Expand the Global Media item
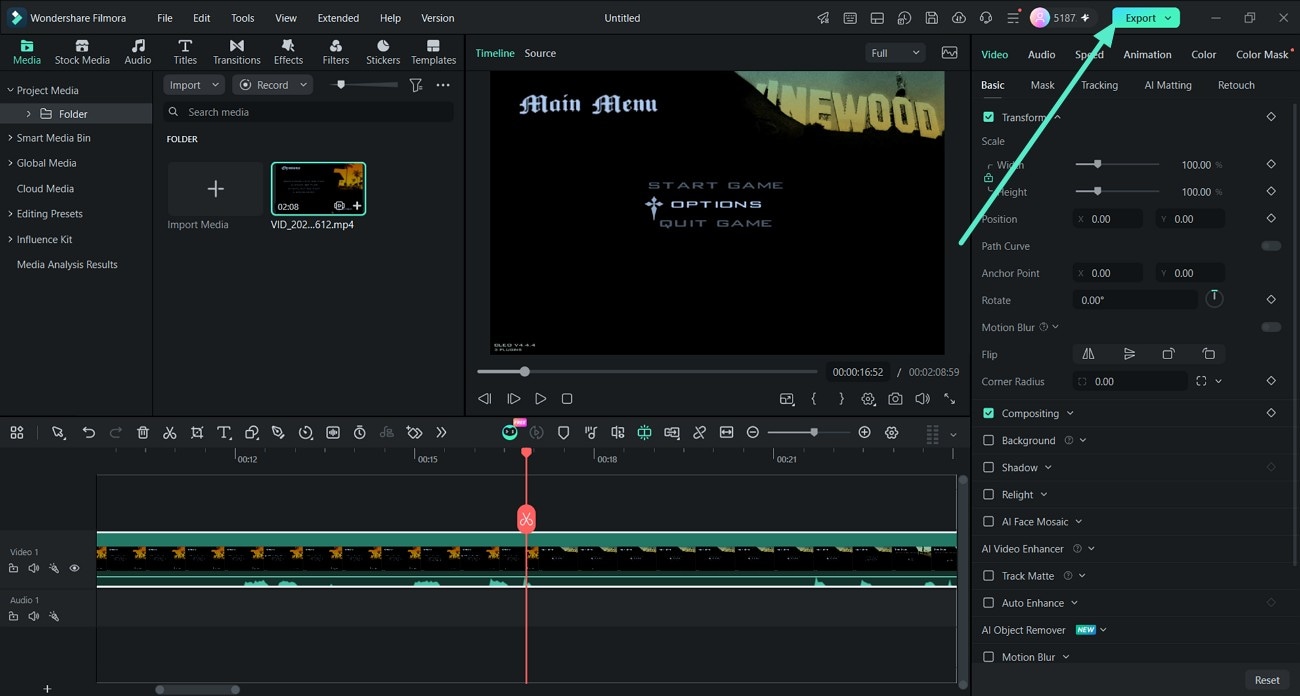 click(x=10, y=163)
